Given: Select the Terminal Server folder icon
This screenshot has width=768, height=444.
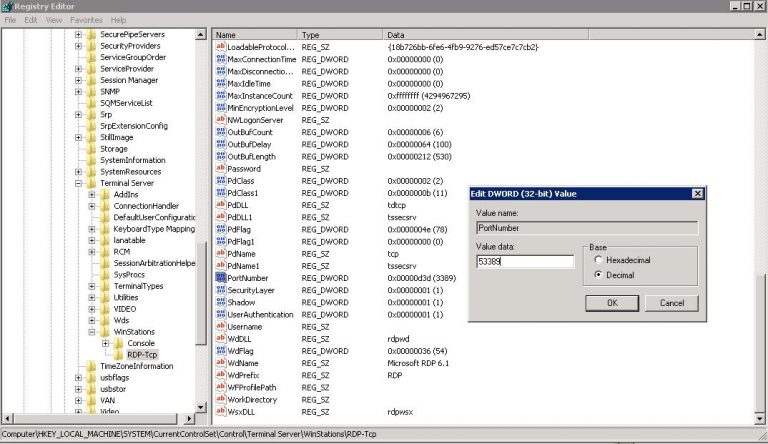Looking at the screenshot, I should point(92,183).
